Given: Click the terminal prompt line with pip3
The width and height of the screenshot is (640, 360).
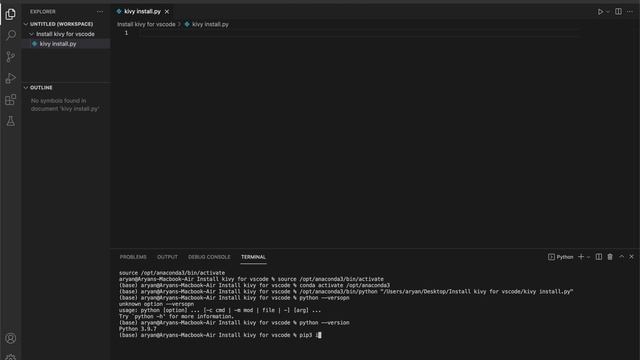Looking at the screenshot, I should point(220,335).
